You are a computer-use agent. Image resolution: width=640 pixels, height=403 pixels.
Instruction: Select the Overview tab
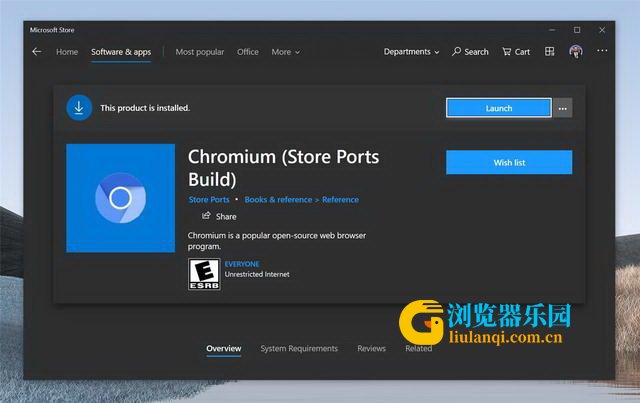pos(224,349)
